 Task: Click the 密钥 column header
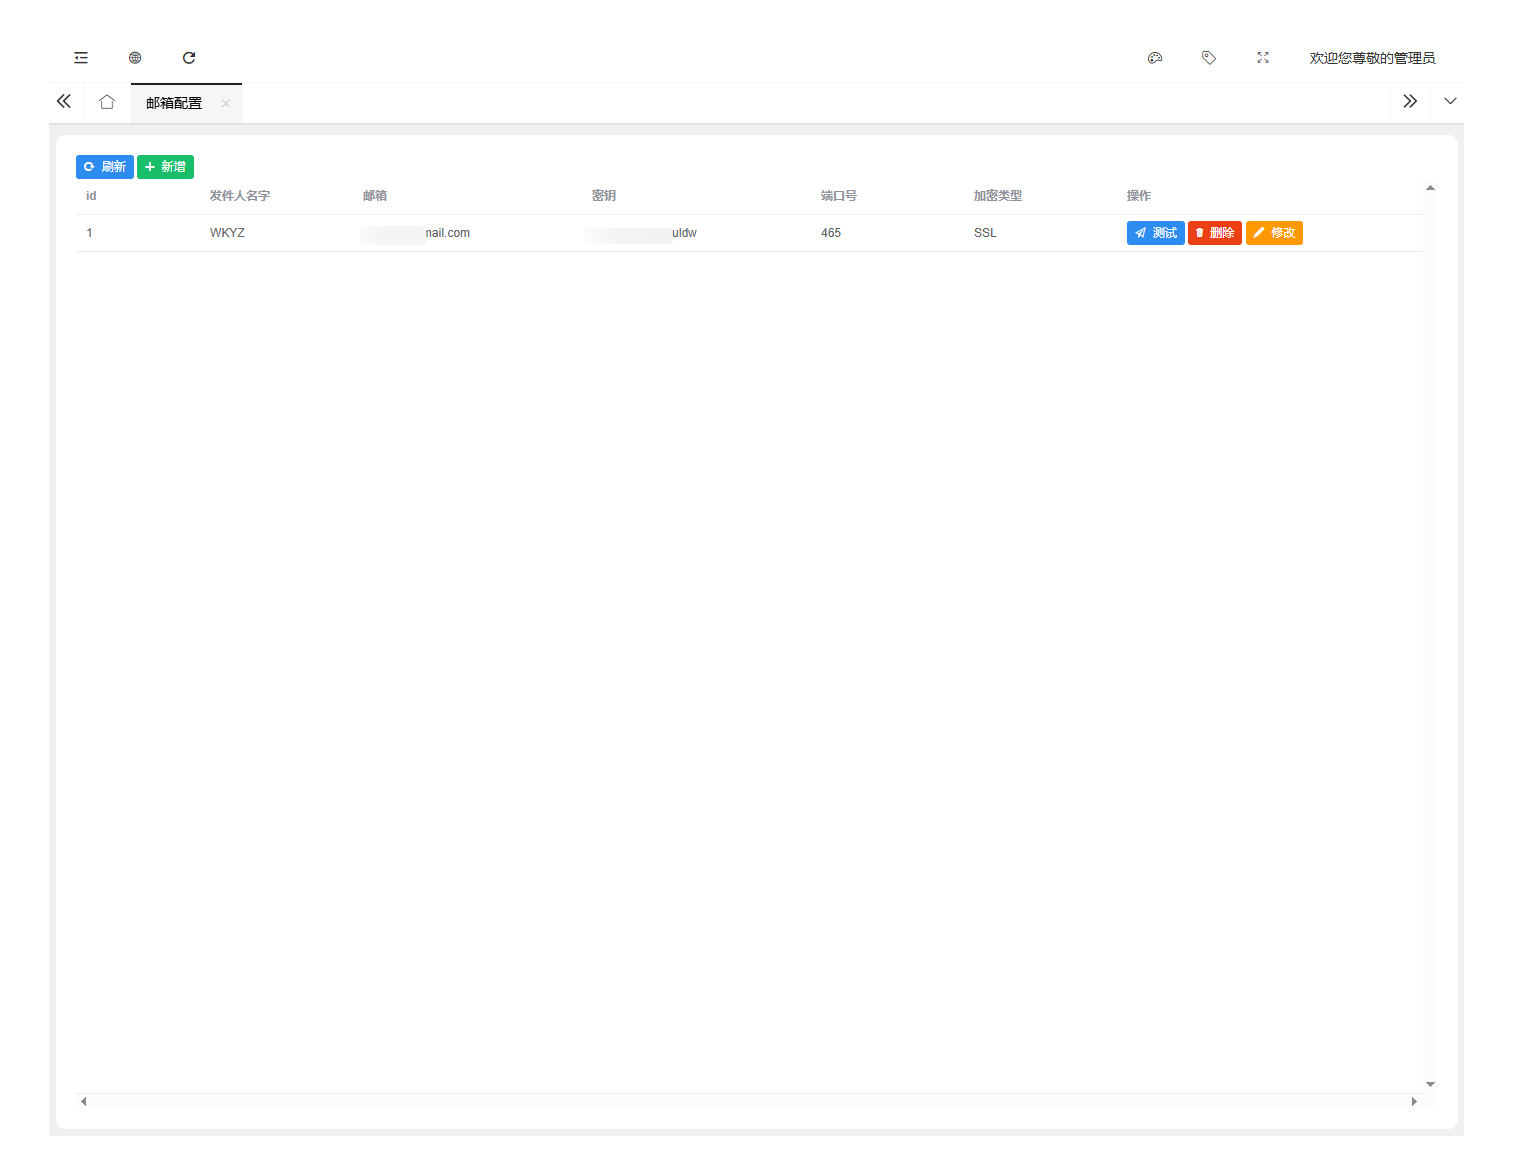pyautogui.click(x=604, y=196)
